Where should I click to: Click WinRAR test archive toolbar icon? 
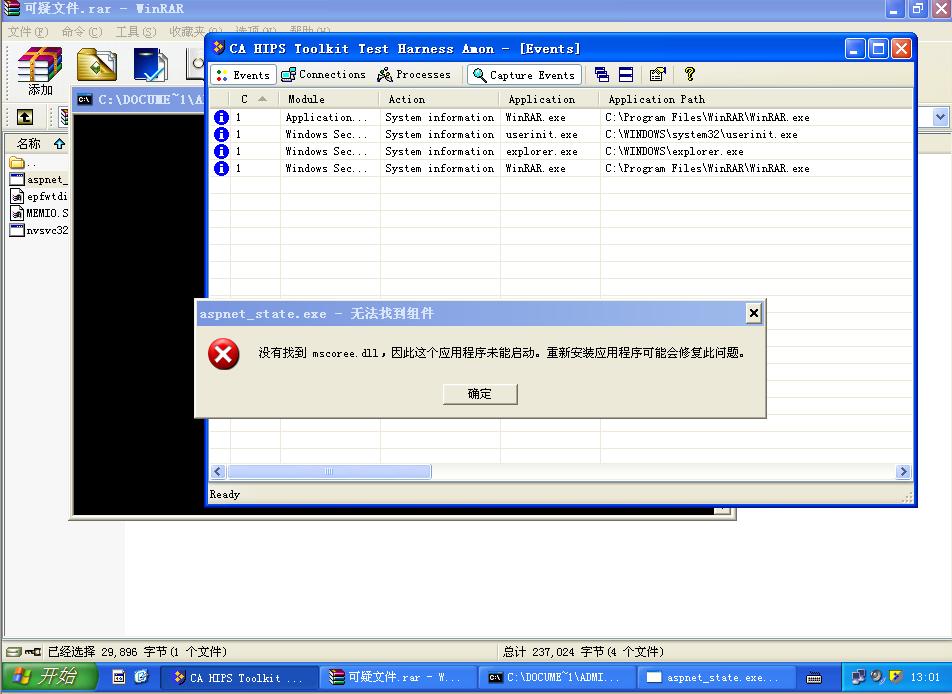click(x=150, y=64)
